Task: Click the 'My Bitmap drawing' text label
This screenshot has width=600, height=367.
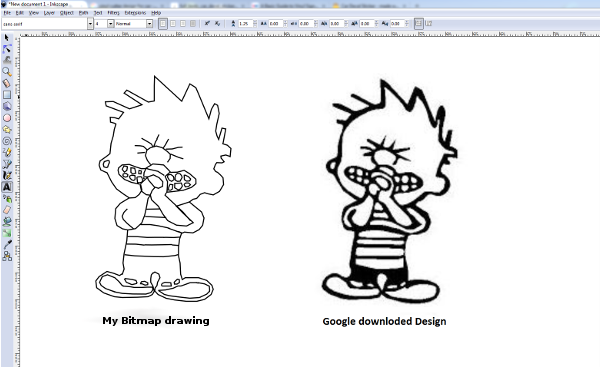Action: click(156, 320)
